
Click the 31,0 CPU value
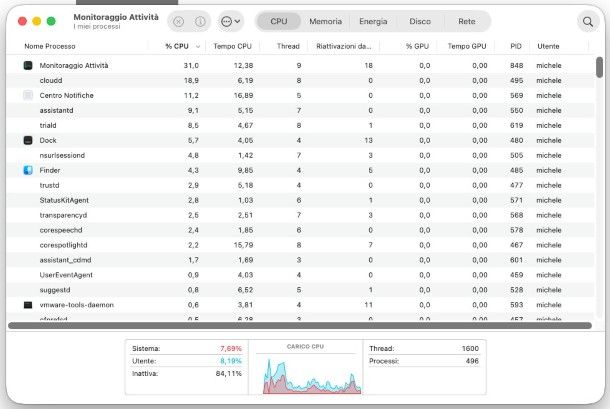(191, 65)
